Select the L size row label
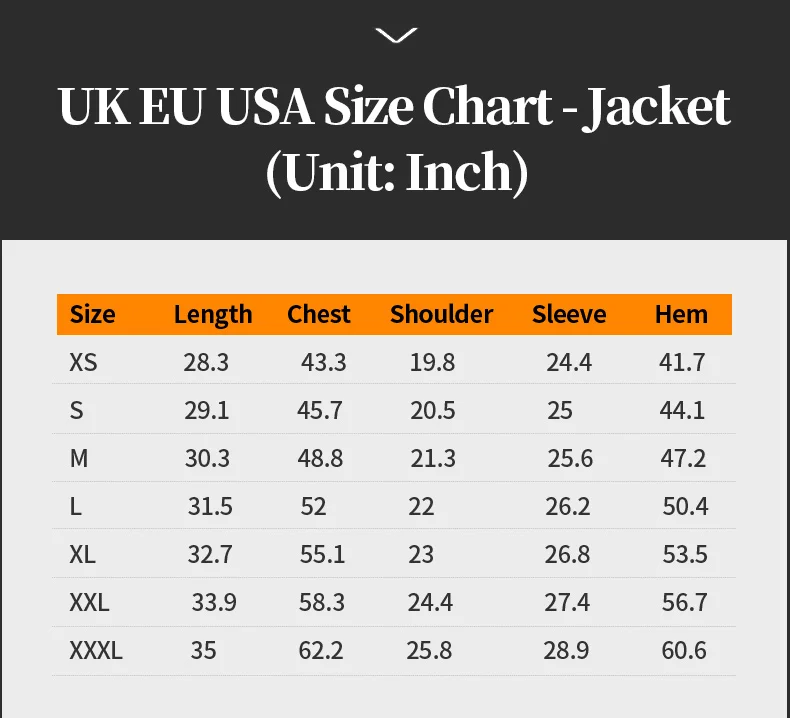The width and height of the screenshot is (790, 718). tap(76, 506)
